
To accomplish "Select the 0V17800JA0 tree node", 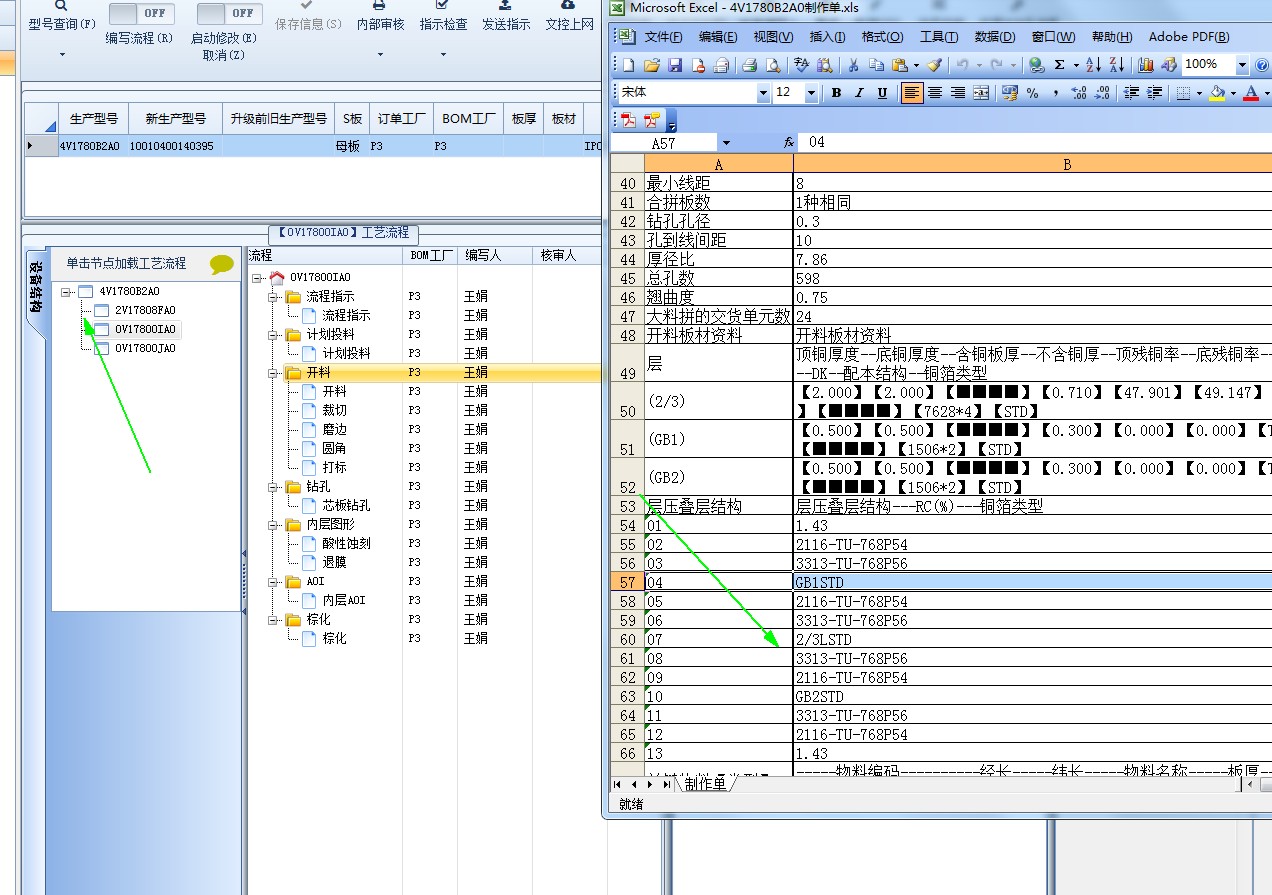I will 145,349.
